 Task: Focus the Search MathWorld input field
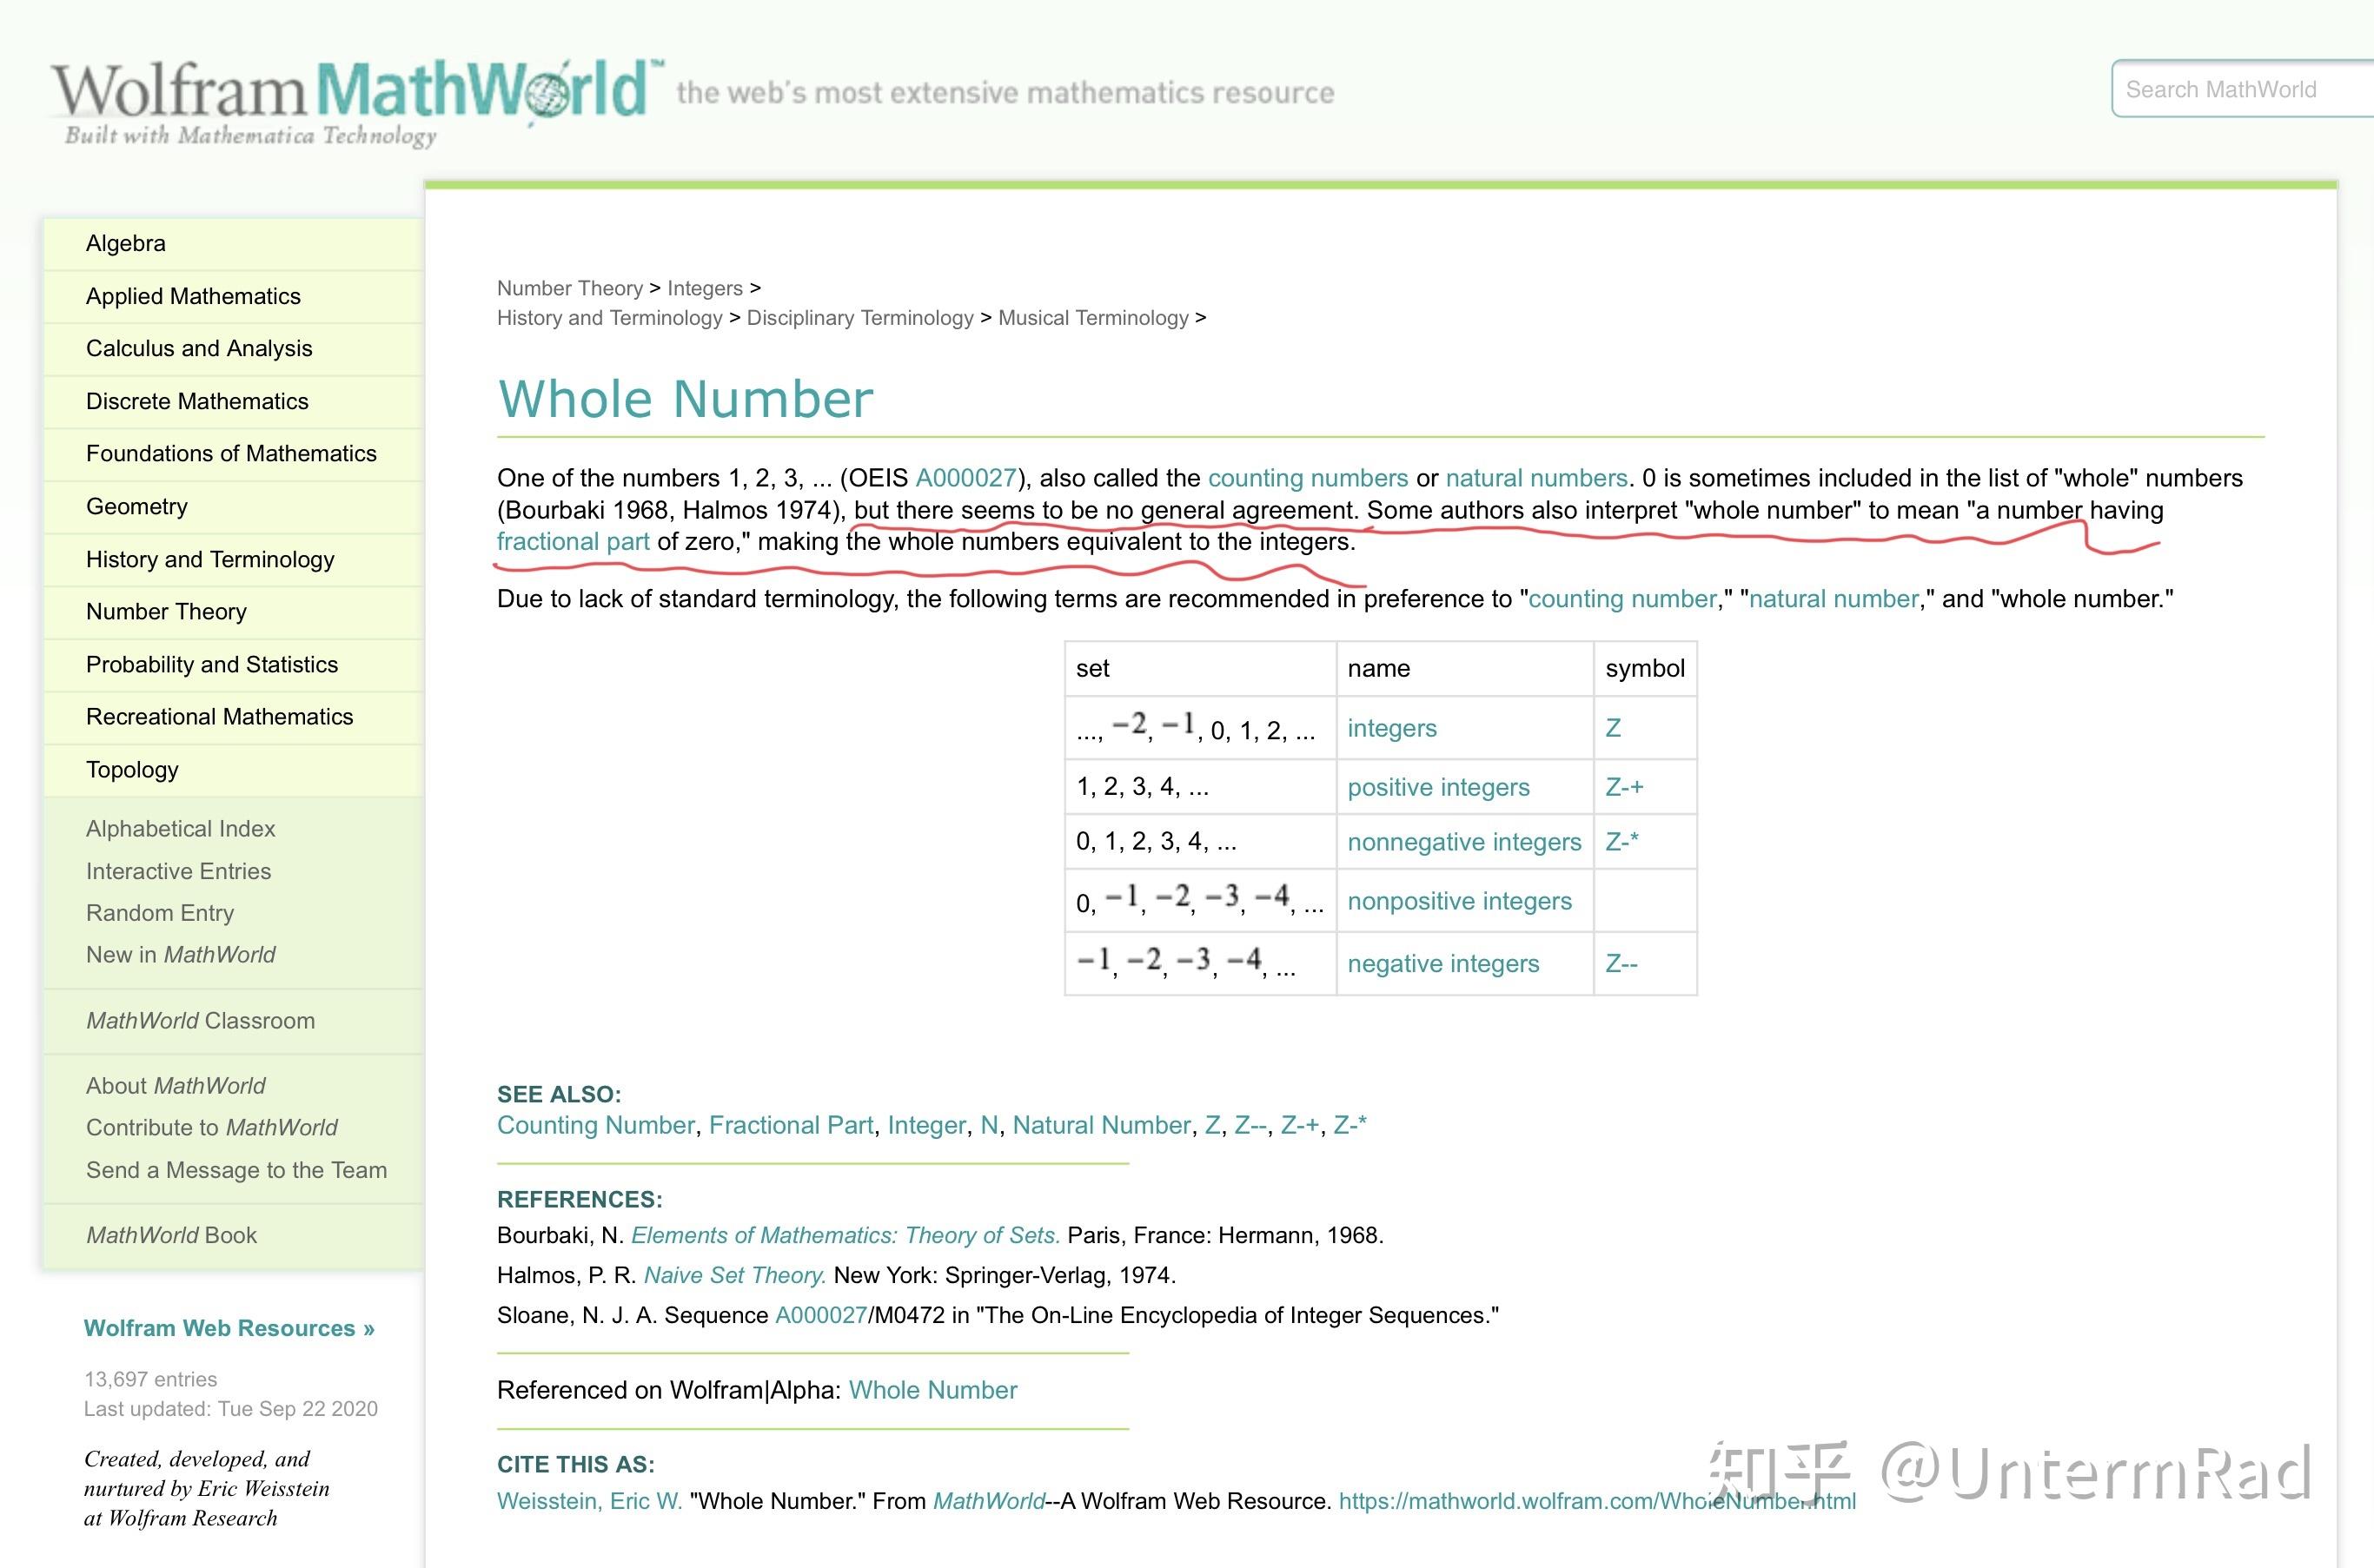pos(2242,90)
